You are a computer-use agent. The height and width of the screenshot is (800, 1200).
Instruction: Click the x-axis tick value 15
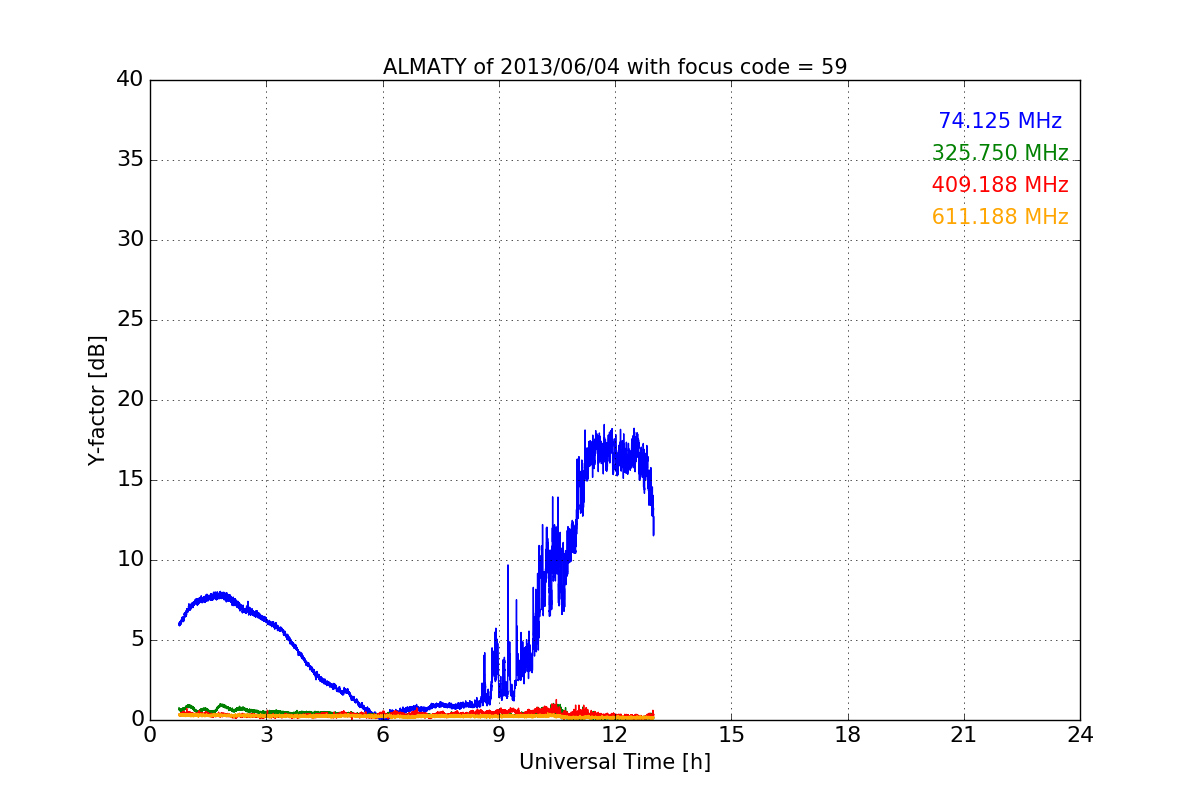point(731,735)
